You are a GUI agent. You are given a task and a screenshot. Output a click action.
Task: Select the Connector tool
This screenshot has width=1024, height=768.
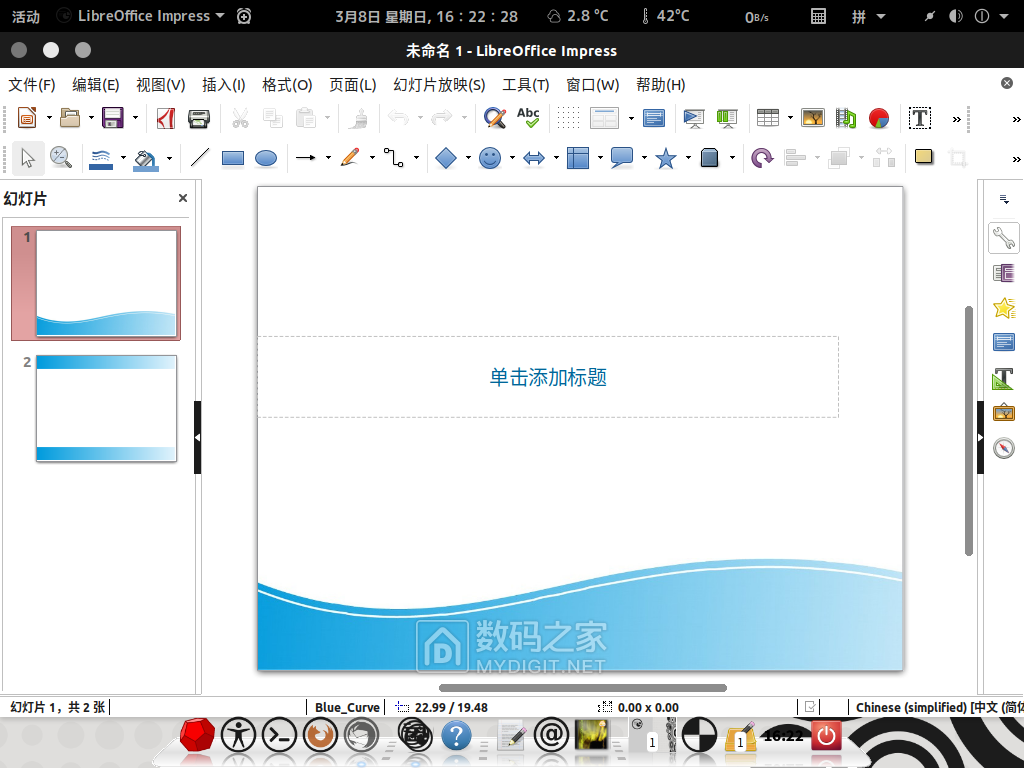click(394, 157)
